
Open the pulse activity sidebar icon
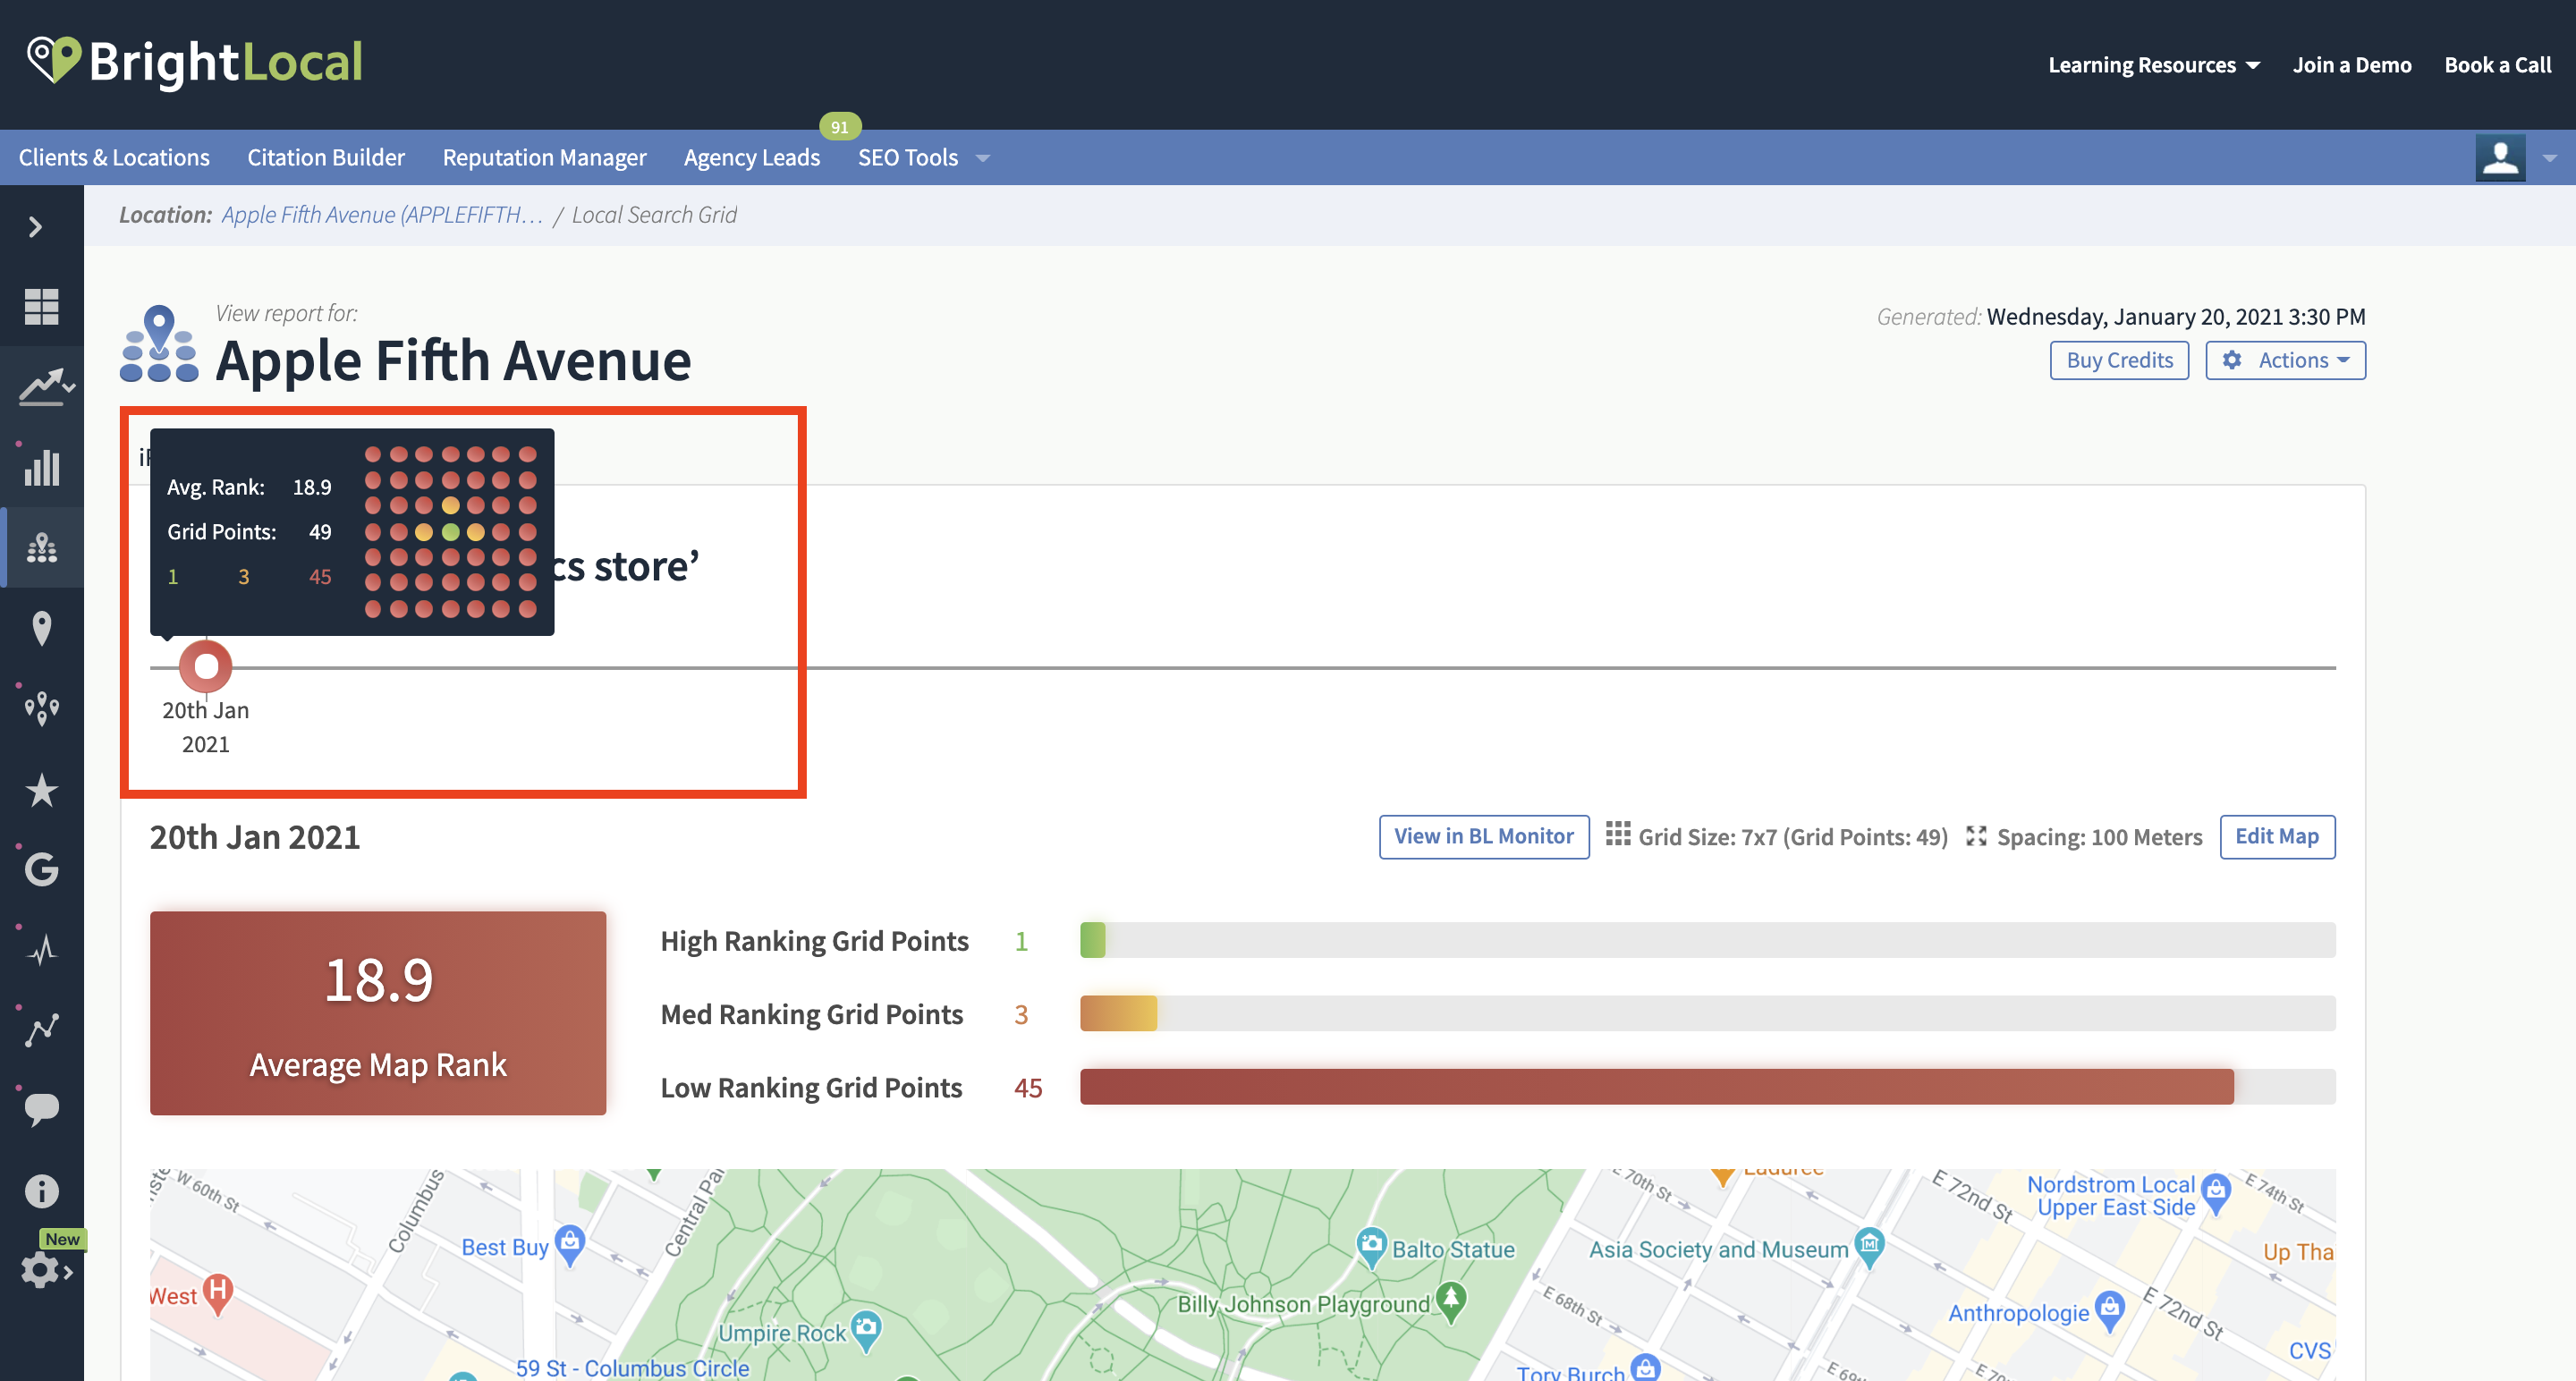coord(41,949)
